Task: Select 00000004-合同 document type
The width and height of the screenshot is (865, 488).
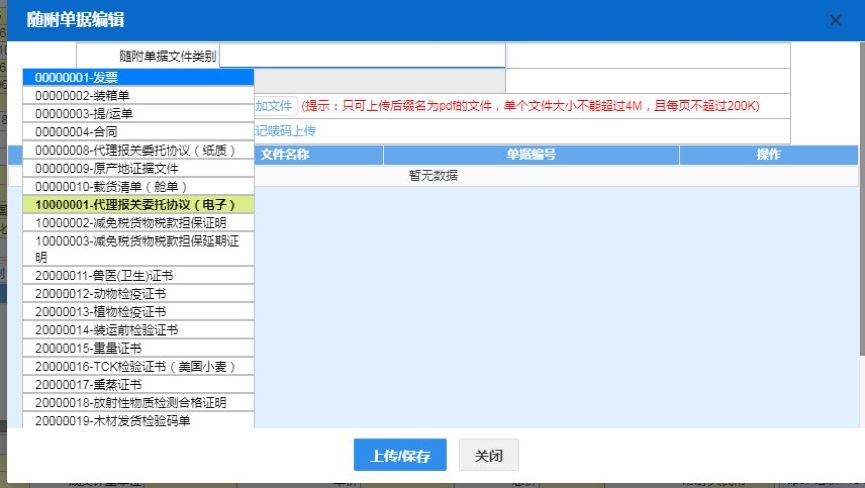Action: 138,131
